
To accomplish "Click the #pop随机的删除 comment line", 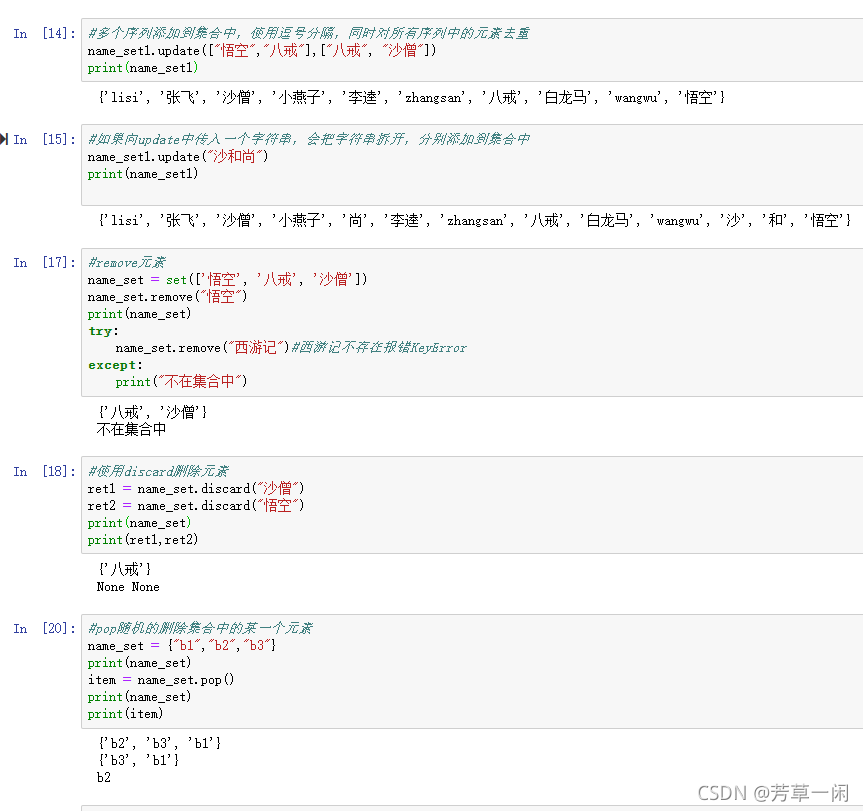I will (x=200, y=628).
